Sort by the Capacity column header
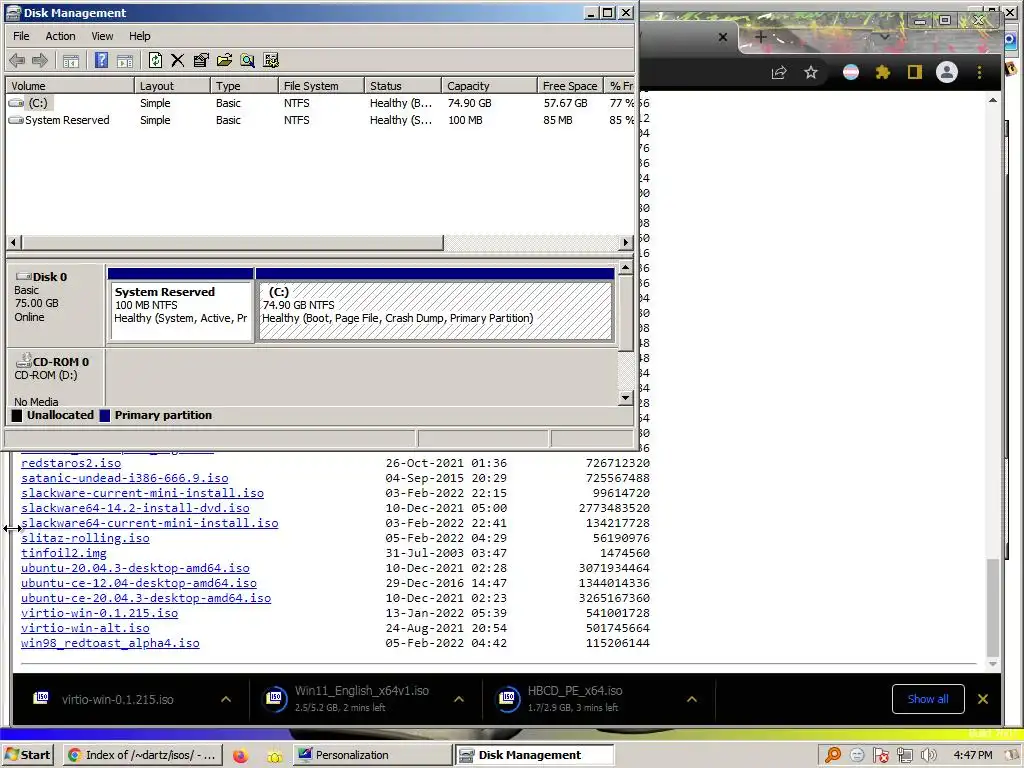This screenshot has width=1024, height=768. [489, 86]
